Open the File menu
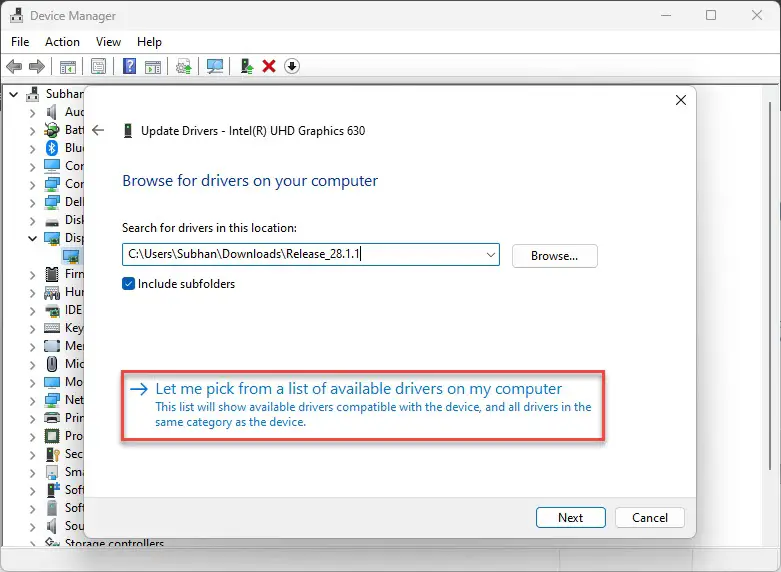The image size is (781, 572). [20, 42]
